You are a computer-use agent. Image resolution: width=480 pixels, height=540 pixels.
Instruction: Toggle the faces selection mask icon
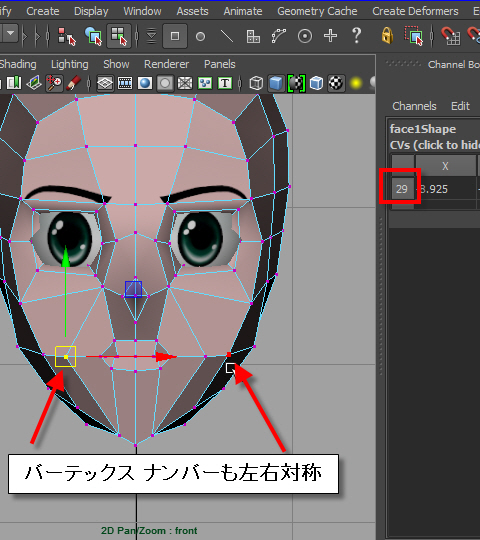(x=253, y=36)
